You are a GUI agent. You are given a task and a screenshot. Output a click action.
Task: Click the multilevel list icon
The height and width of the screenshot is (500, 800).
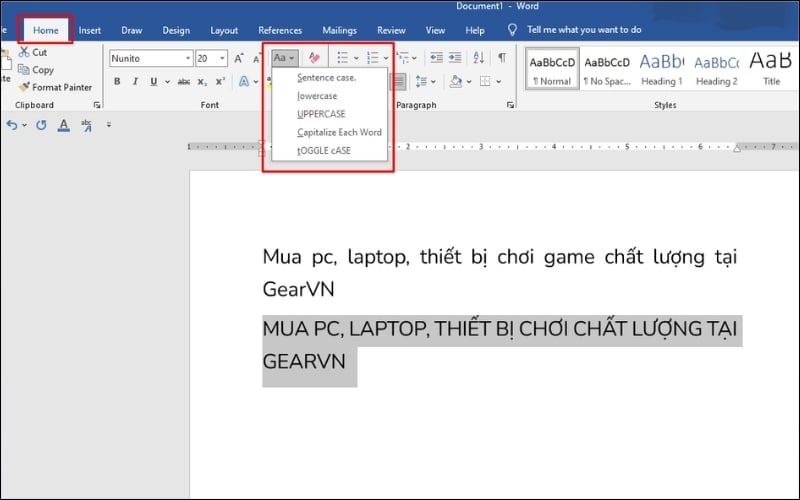click(x=403, y=58)
